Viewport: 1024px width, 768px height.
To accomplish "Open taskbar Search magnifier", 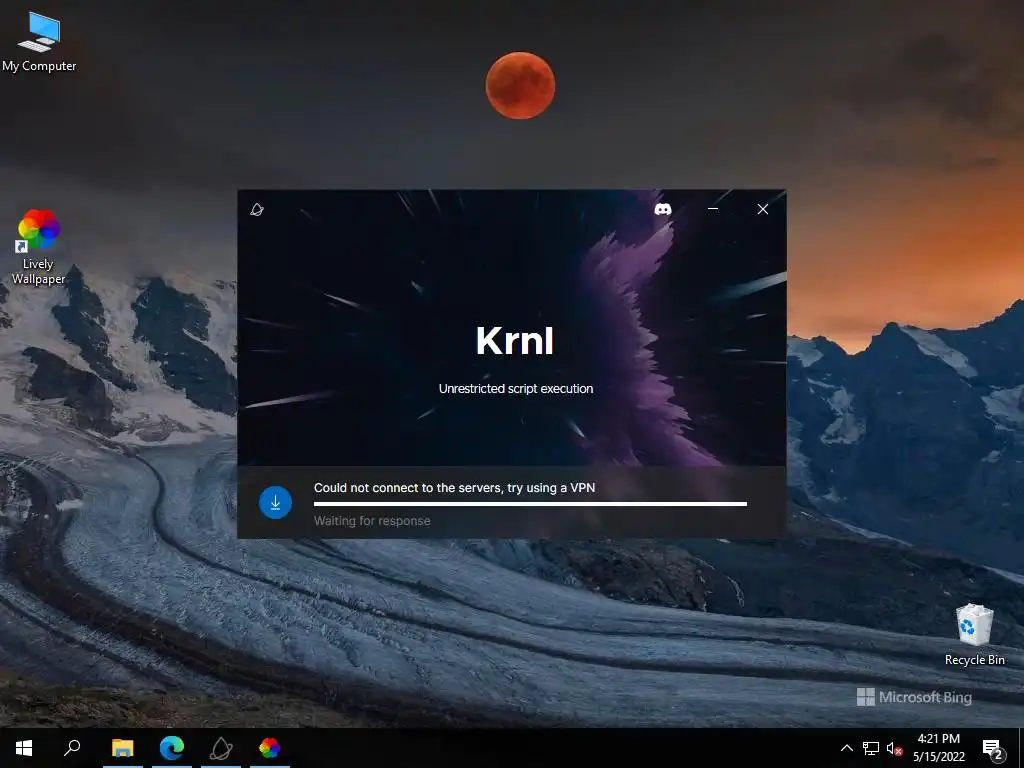I will [72, 748].
